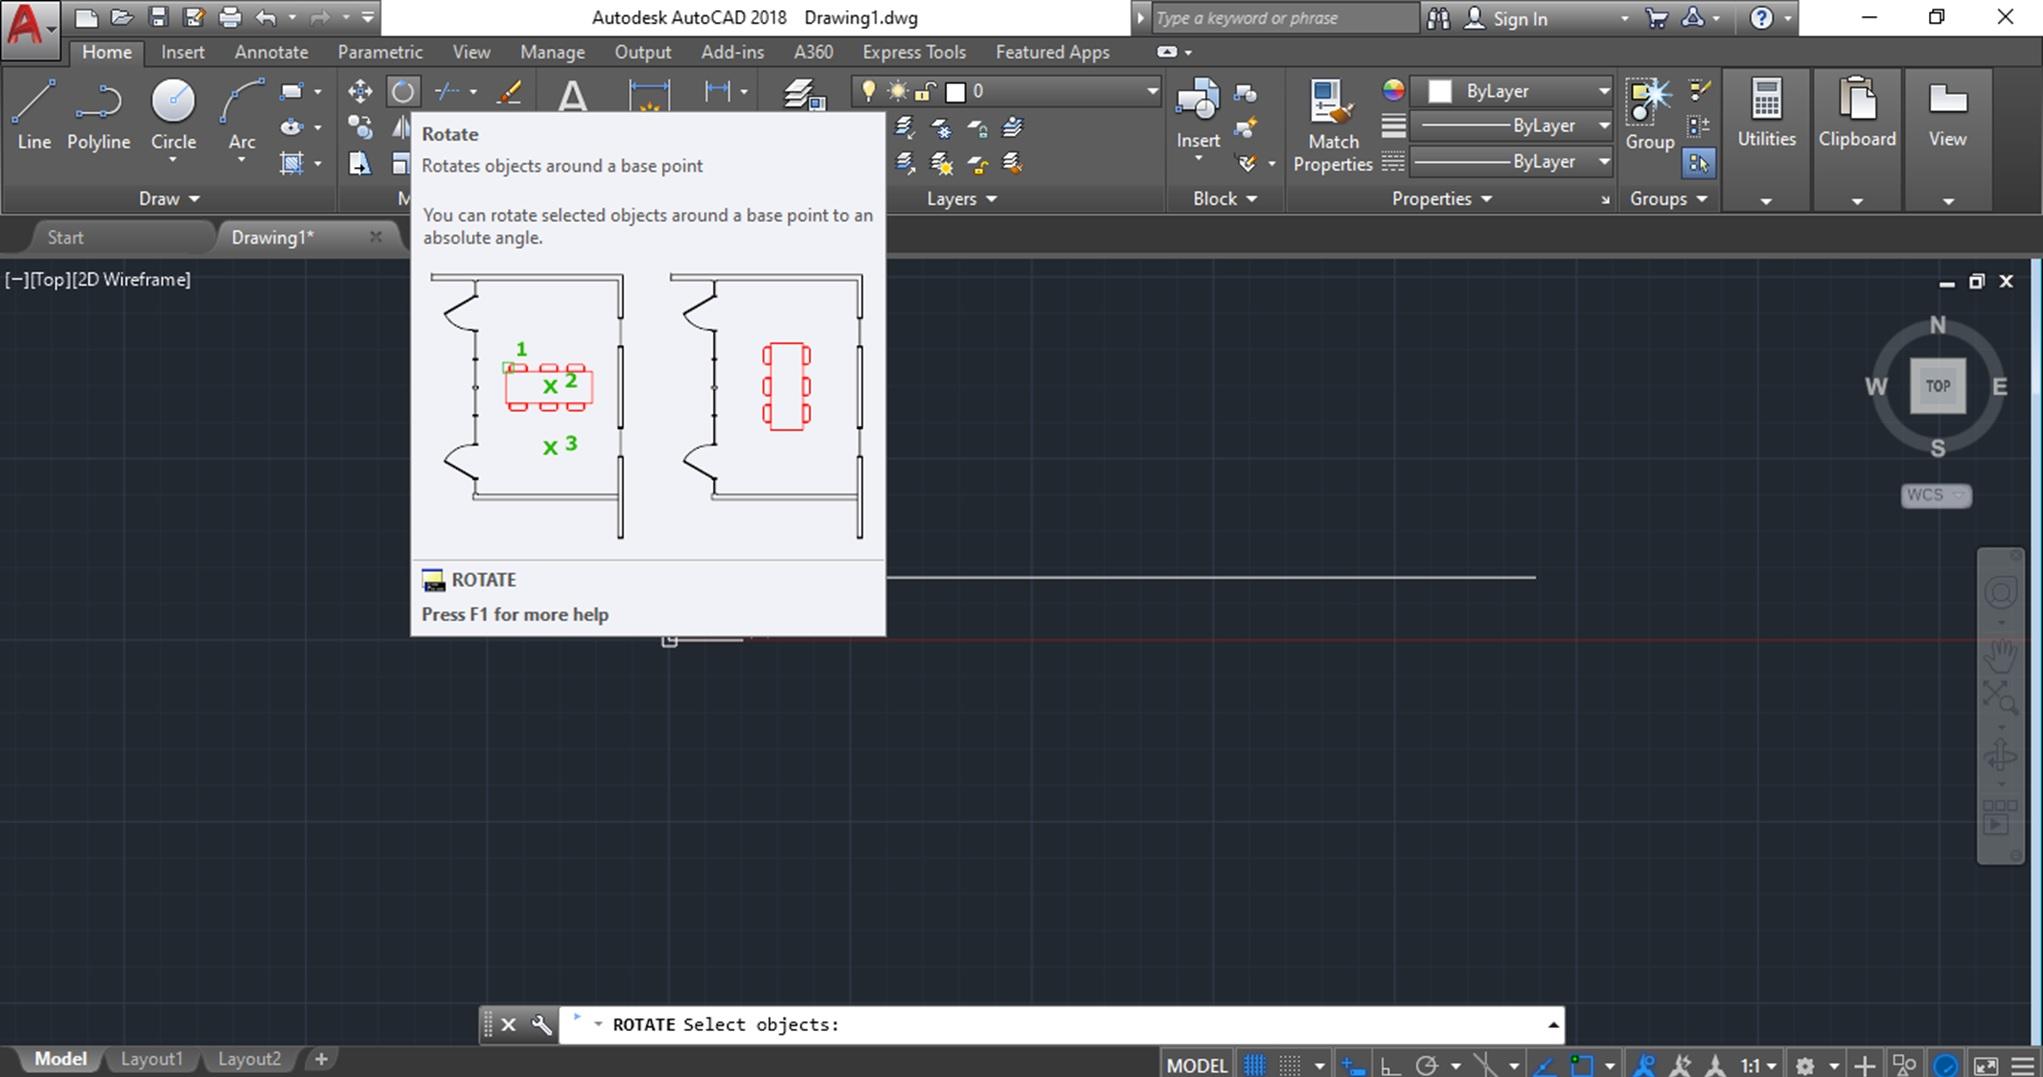Select the Arc tool
Viewport: 2043px width, 1077px height.
pyautogui.click(x=241, y=115)
